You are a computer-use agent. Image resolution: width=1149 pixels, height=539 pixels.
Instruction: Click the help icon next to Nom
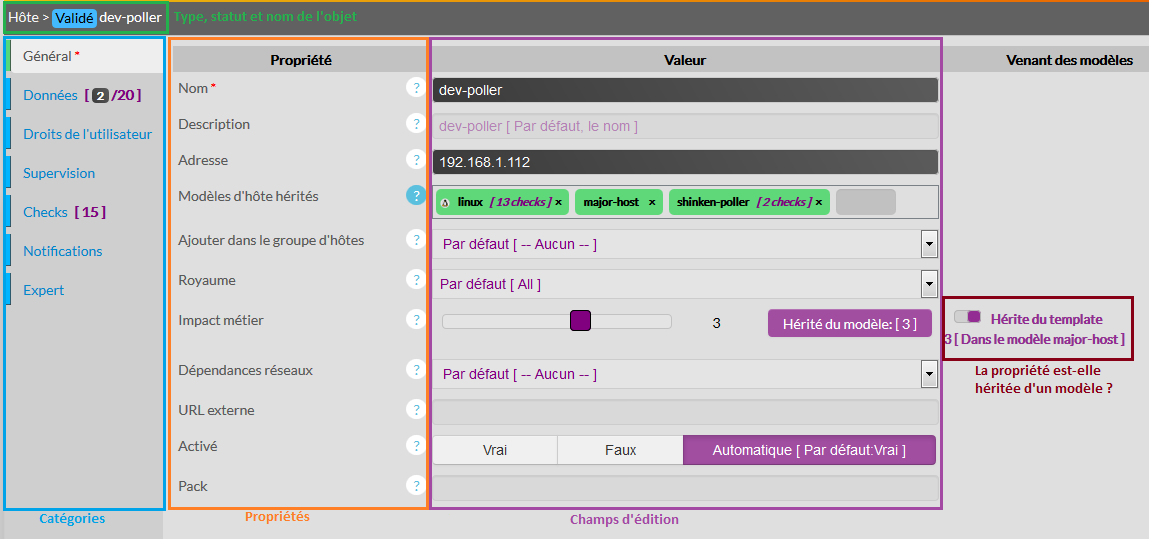[x=415, y=88]
